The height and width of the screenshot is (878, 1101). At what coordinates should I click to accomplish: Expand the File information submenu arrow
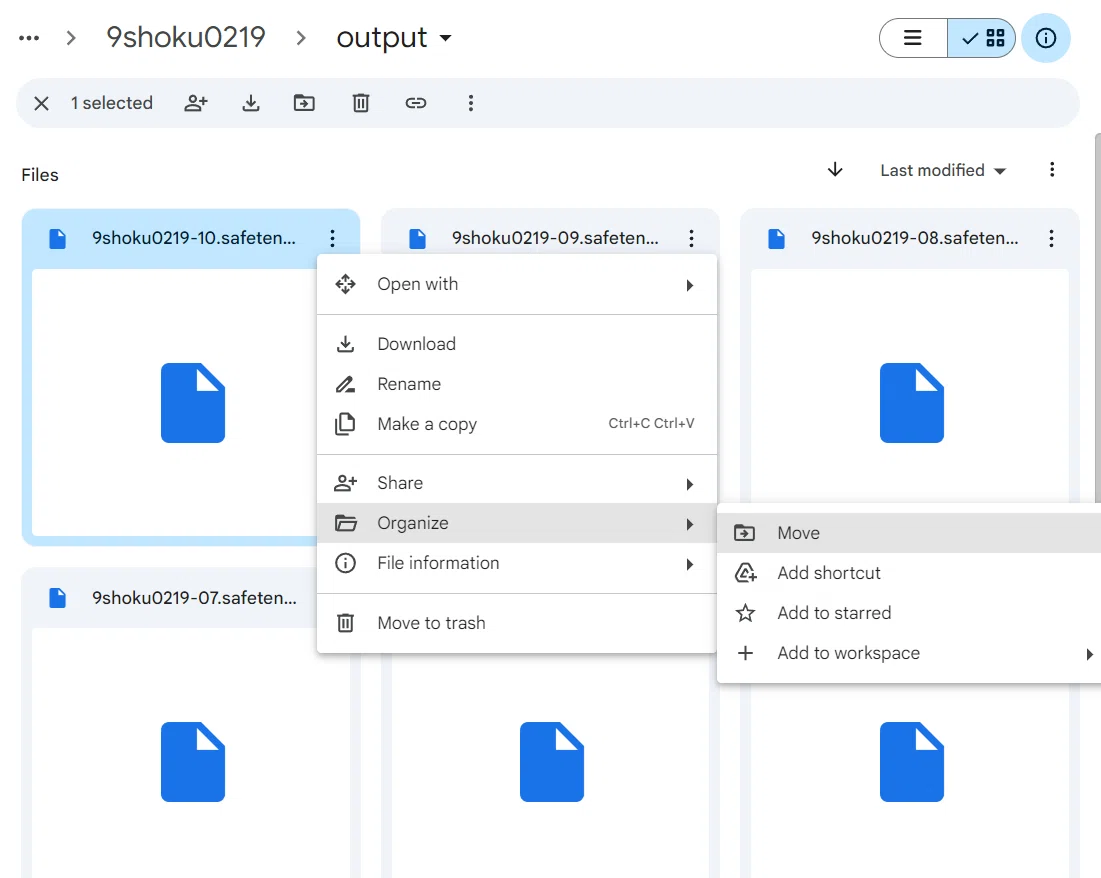[690, 564]
